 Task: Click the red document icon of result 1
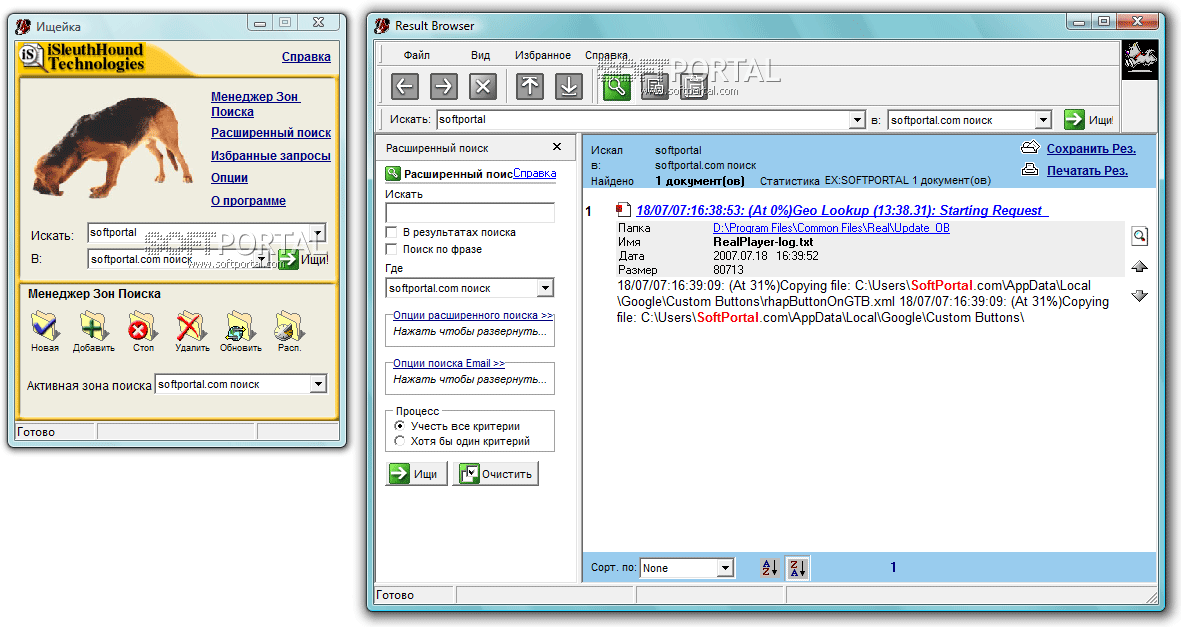(x=623, y=210)
